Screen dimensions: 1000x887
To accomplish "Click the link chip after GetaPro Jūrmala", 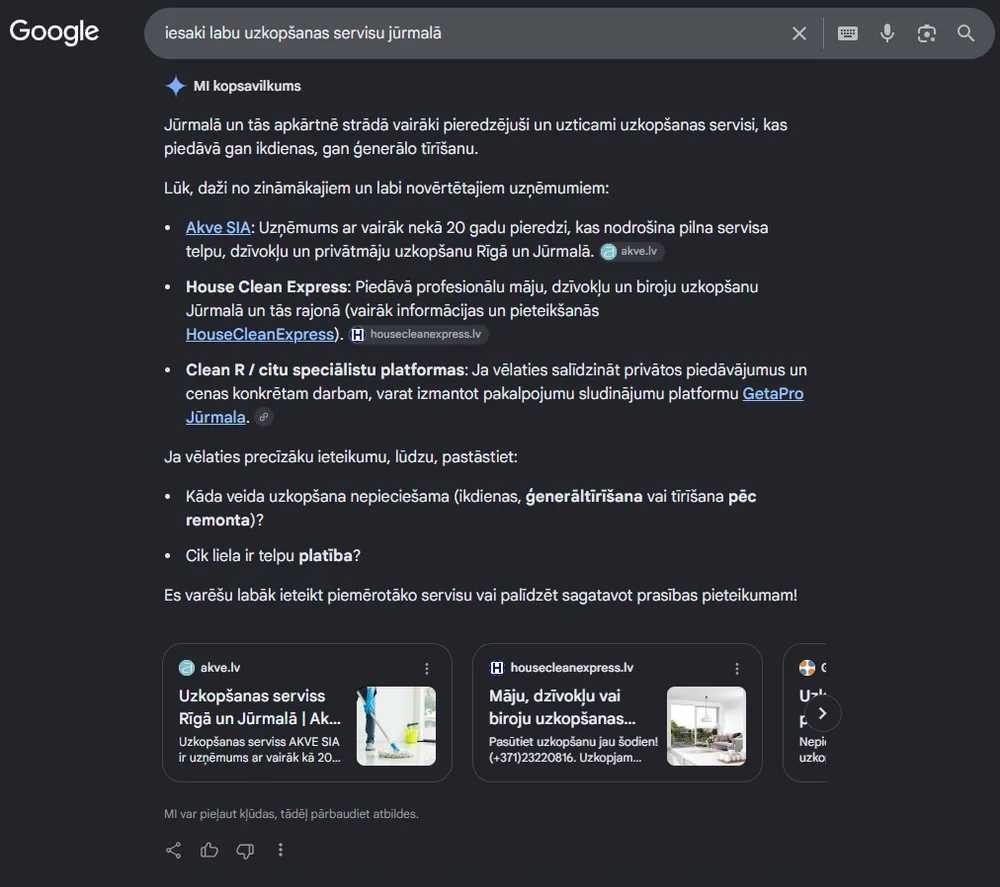I will (x=263, y=417).
